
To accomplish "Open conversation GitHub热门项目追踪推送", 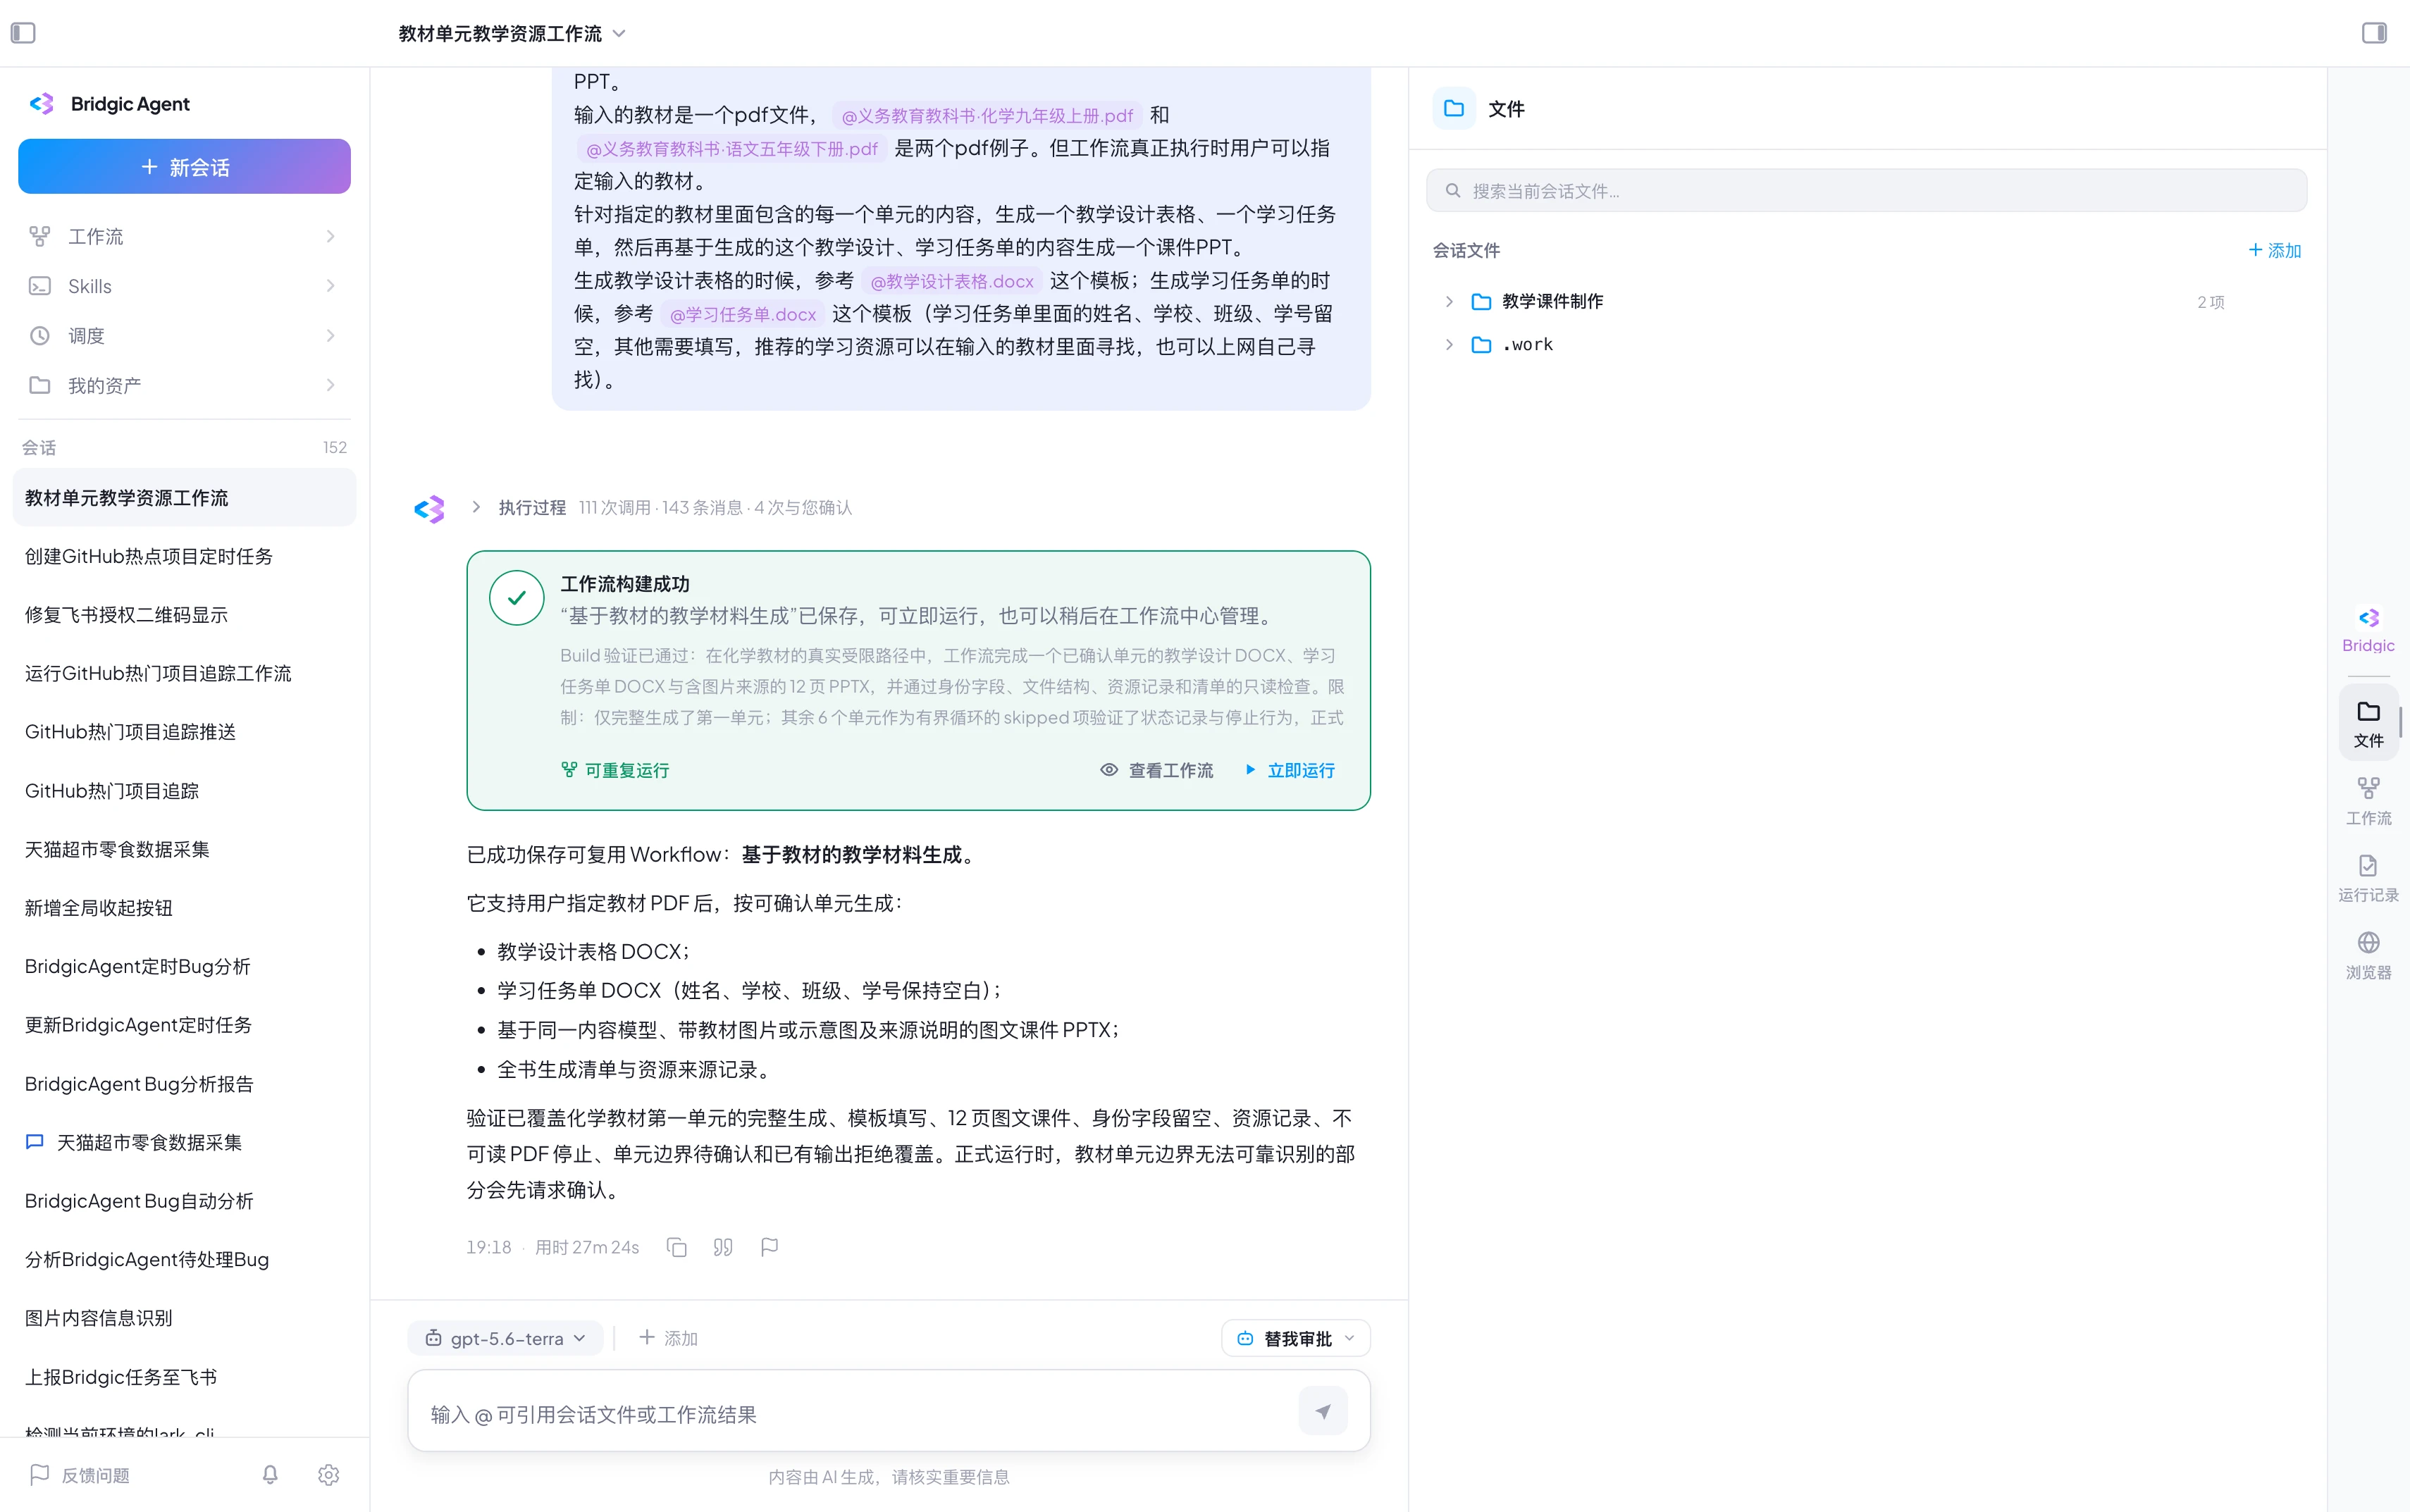I will 184,732.
